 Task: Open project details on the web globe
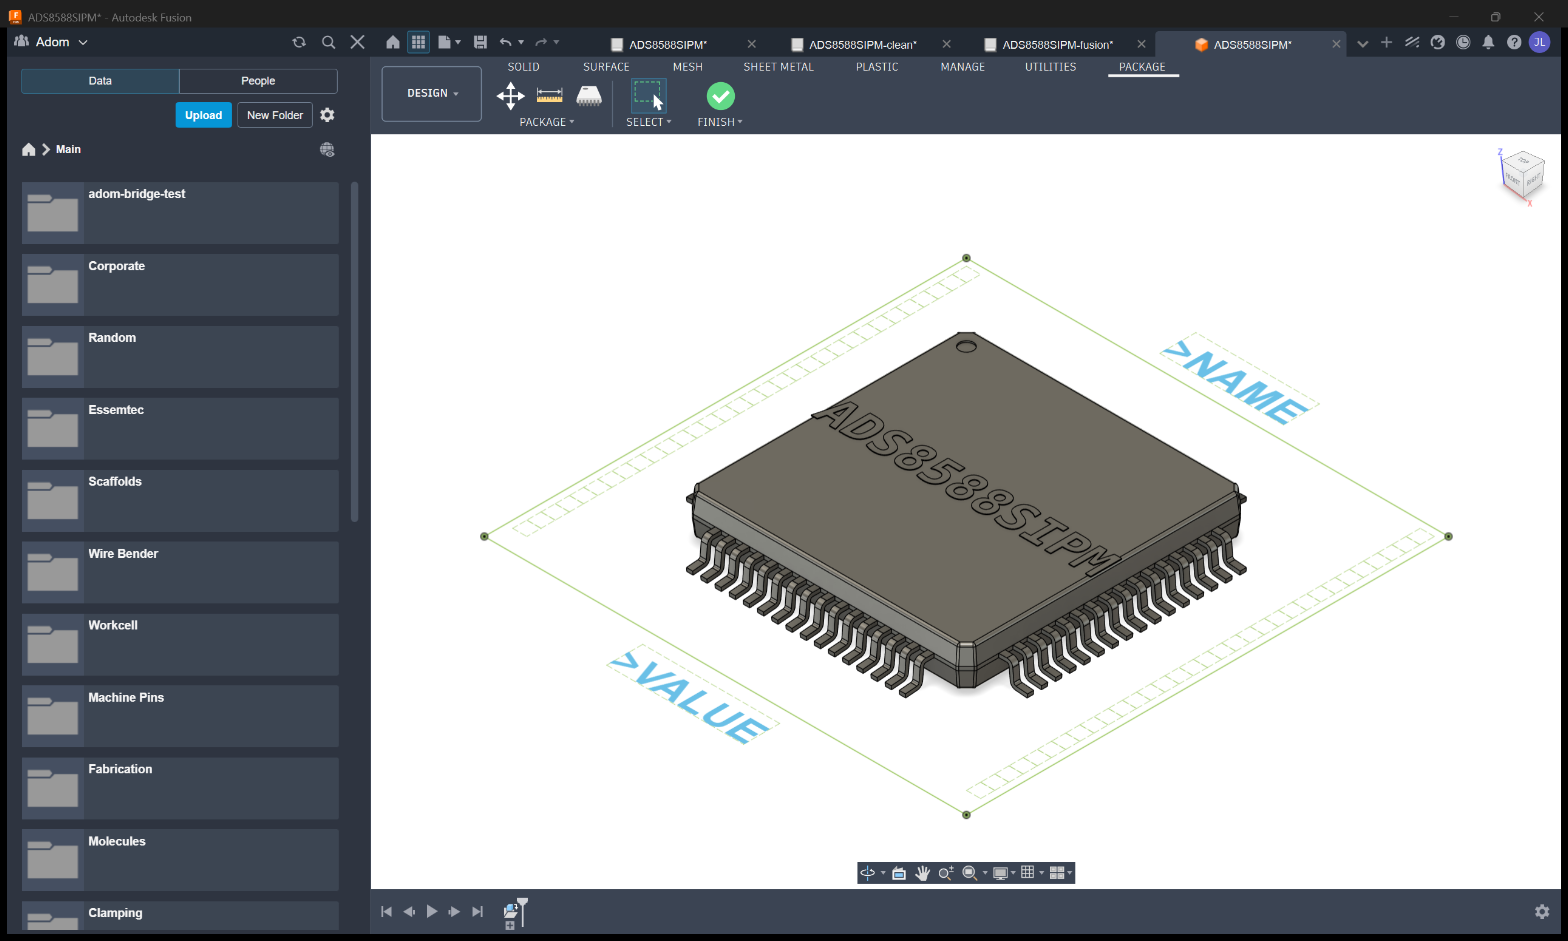pyautogui.click(x=327, y=149)
